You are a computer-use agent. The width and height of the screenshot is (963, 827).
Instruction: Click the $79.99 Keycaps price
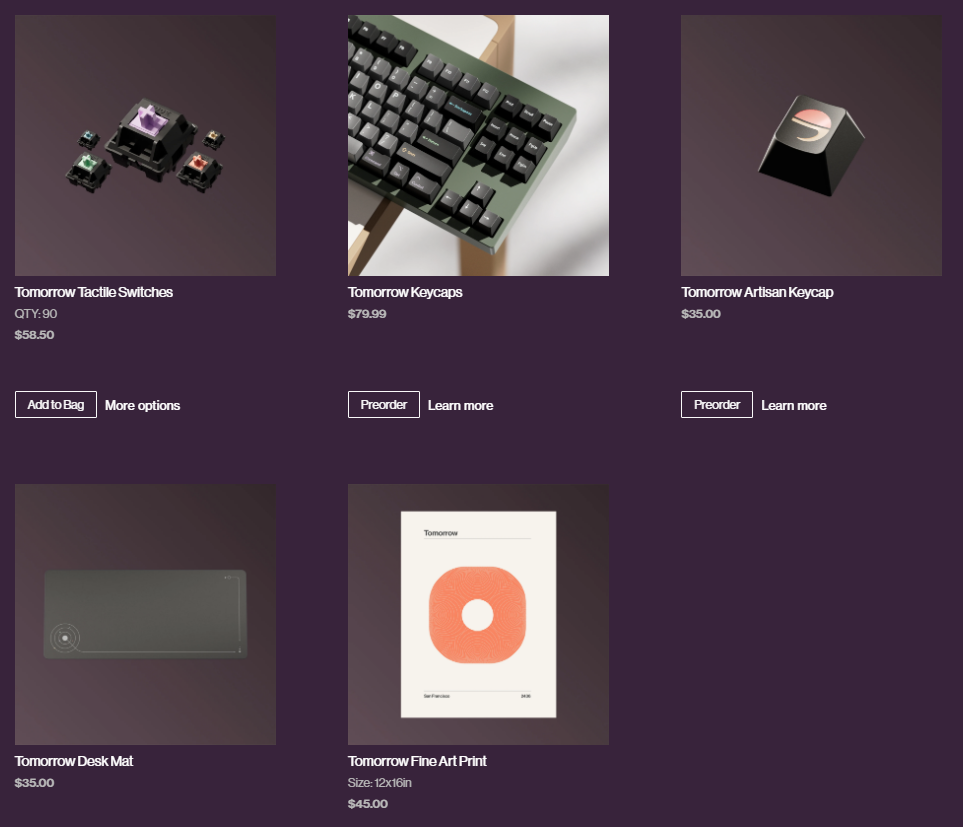pyautogui.click(x=367, y=314)
